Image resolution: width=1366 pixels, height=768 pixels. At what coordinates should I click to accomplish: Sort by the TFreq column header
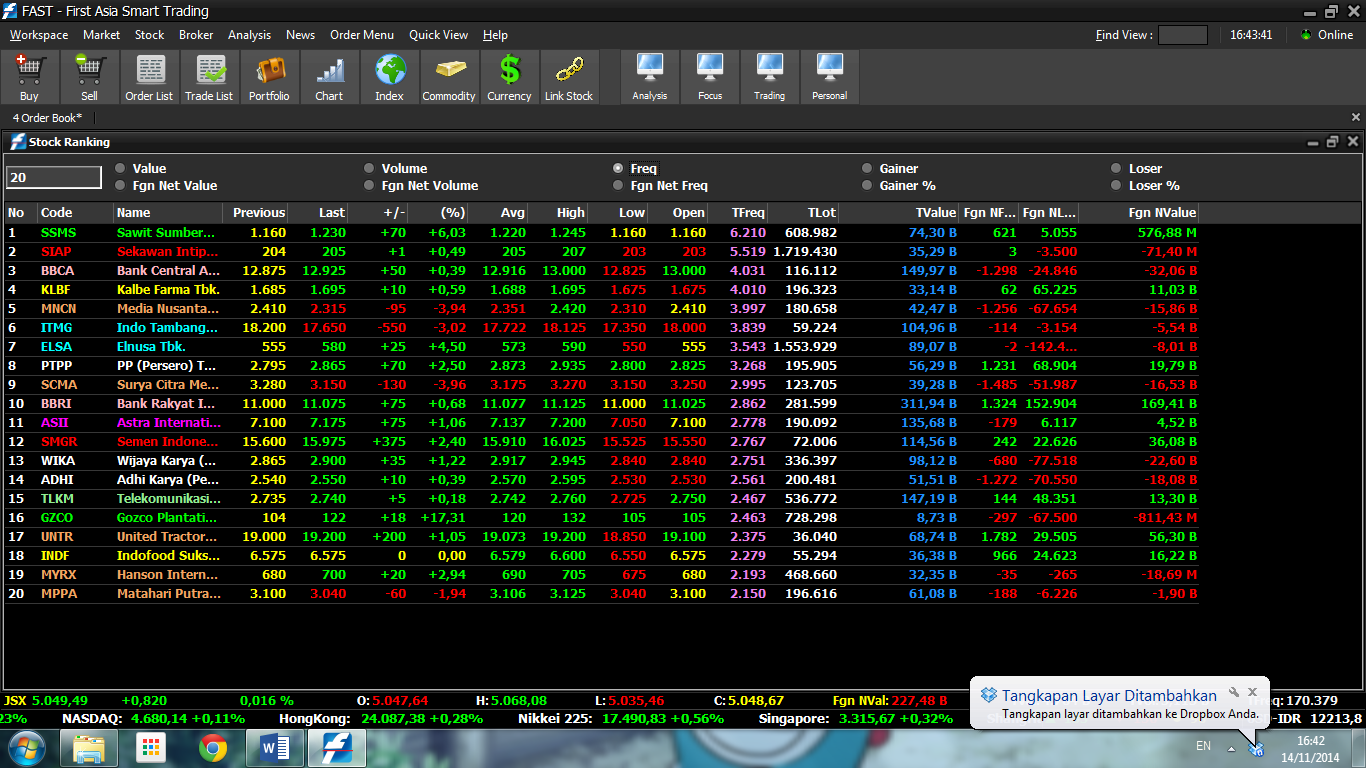pos(738,212)
